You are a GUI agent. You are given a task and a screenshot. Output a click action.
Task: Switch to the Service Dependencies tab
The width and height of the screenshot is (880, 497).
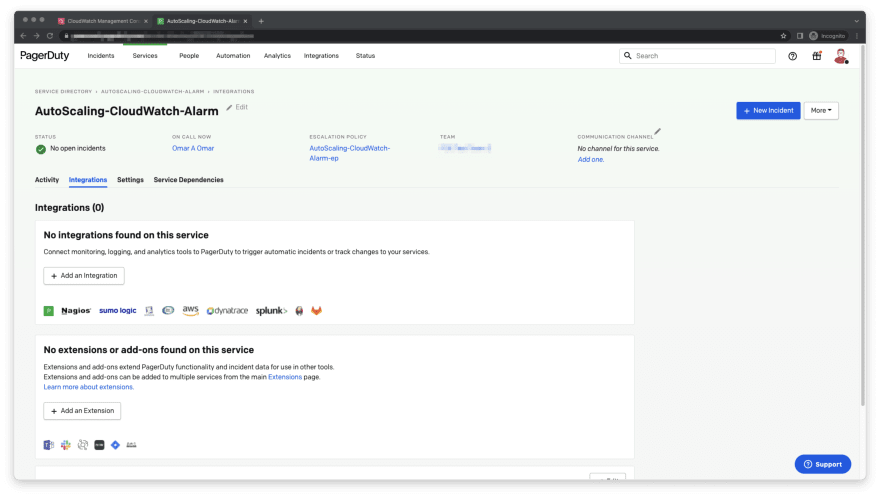coord(189,180)
